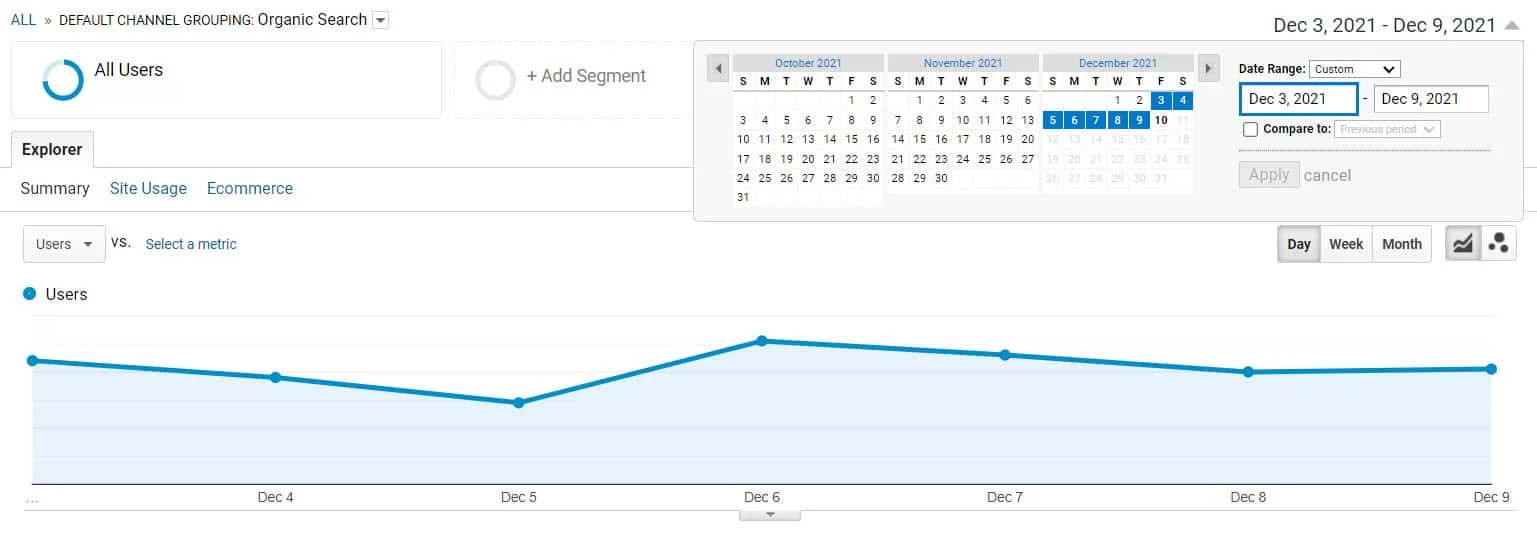Viewport: 1537px width, 533px height.
Task: Select the Day granularity toggle
Action: click(1298, 244)
